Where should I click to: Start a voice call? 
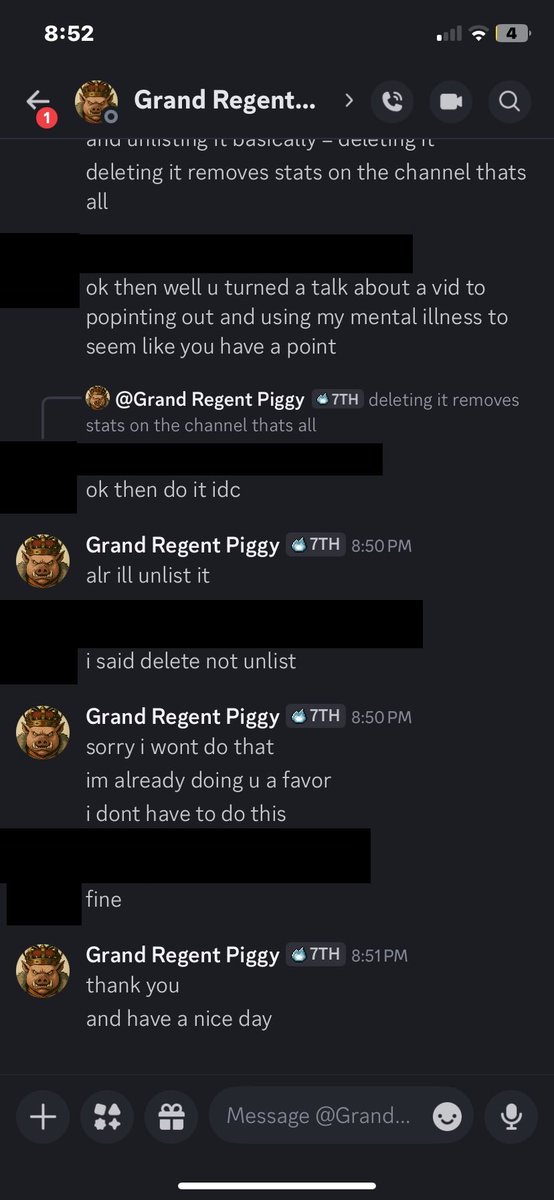(392, 101)
